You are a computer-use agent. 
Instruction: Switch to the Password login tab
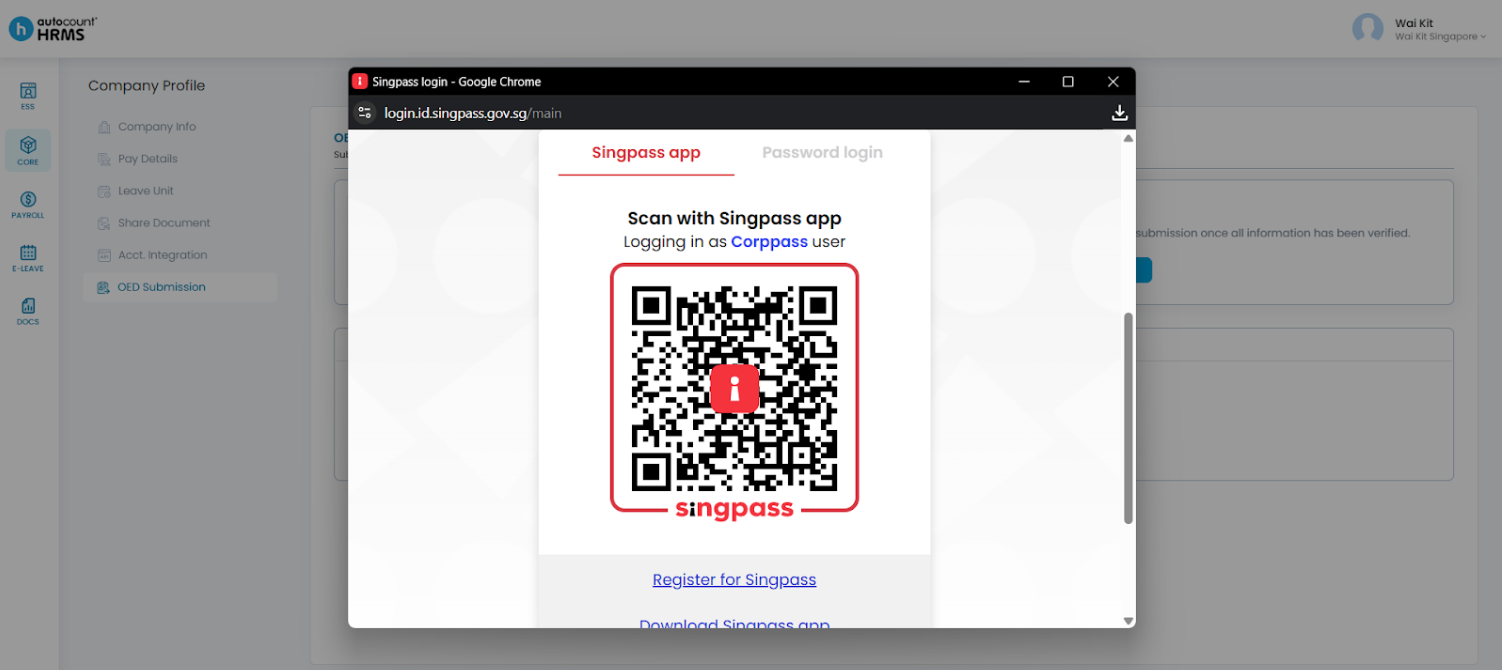[822, 153]
